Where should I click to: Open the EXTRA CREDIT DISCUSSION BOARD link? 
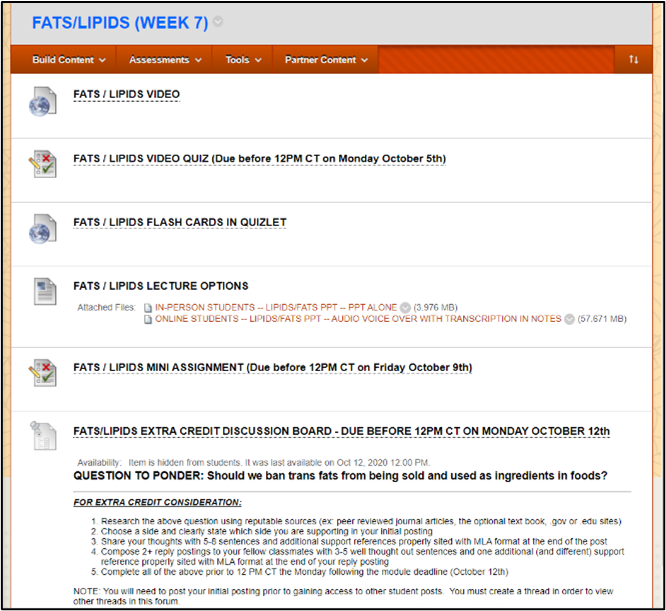[341, 431]
